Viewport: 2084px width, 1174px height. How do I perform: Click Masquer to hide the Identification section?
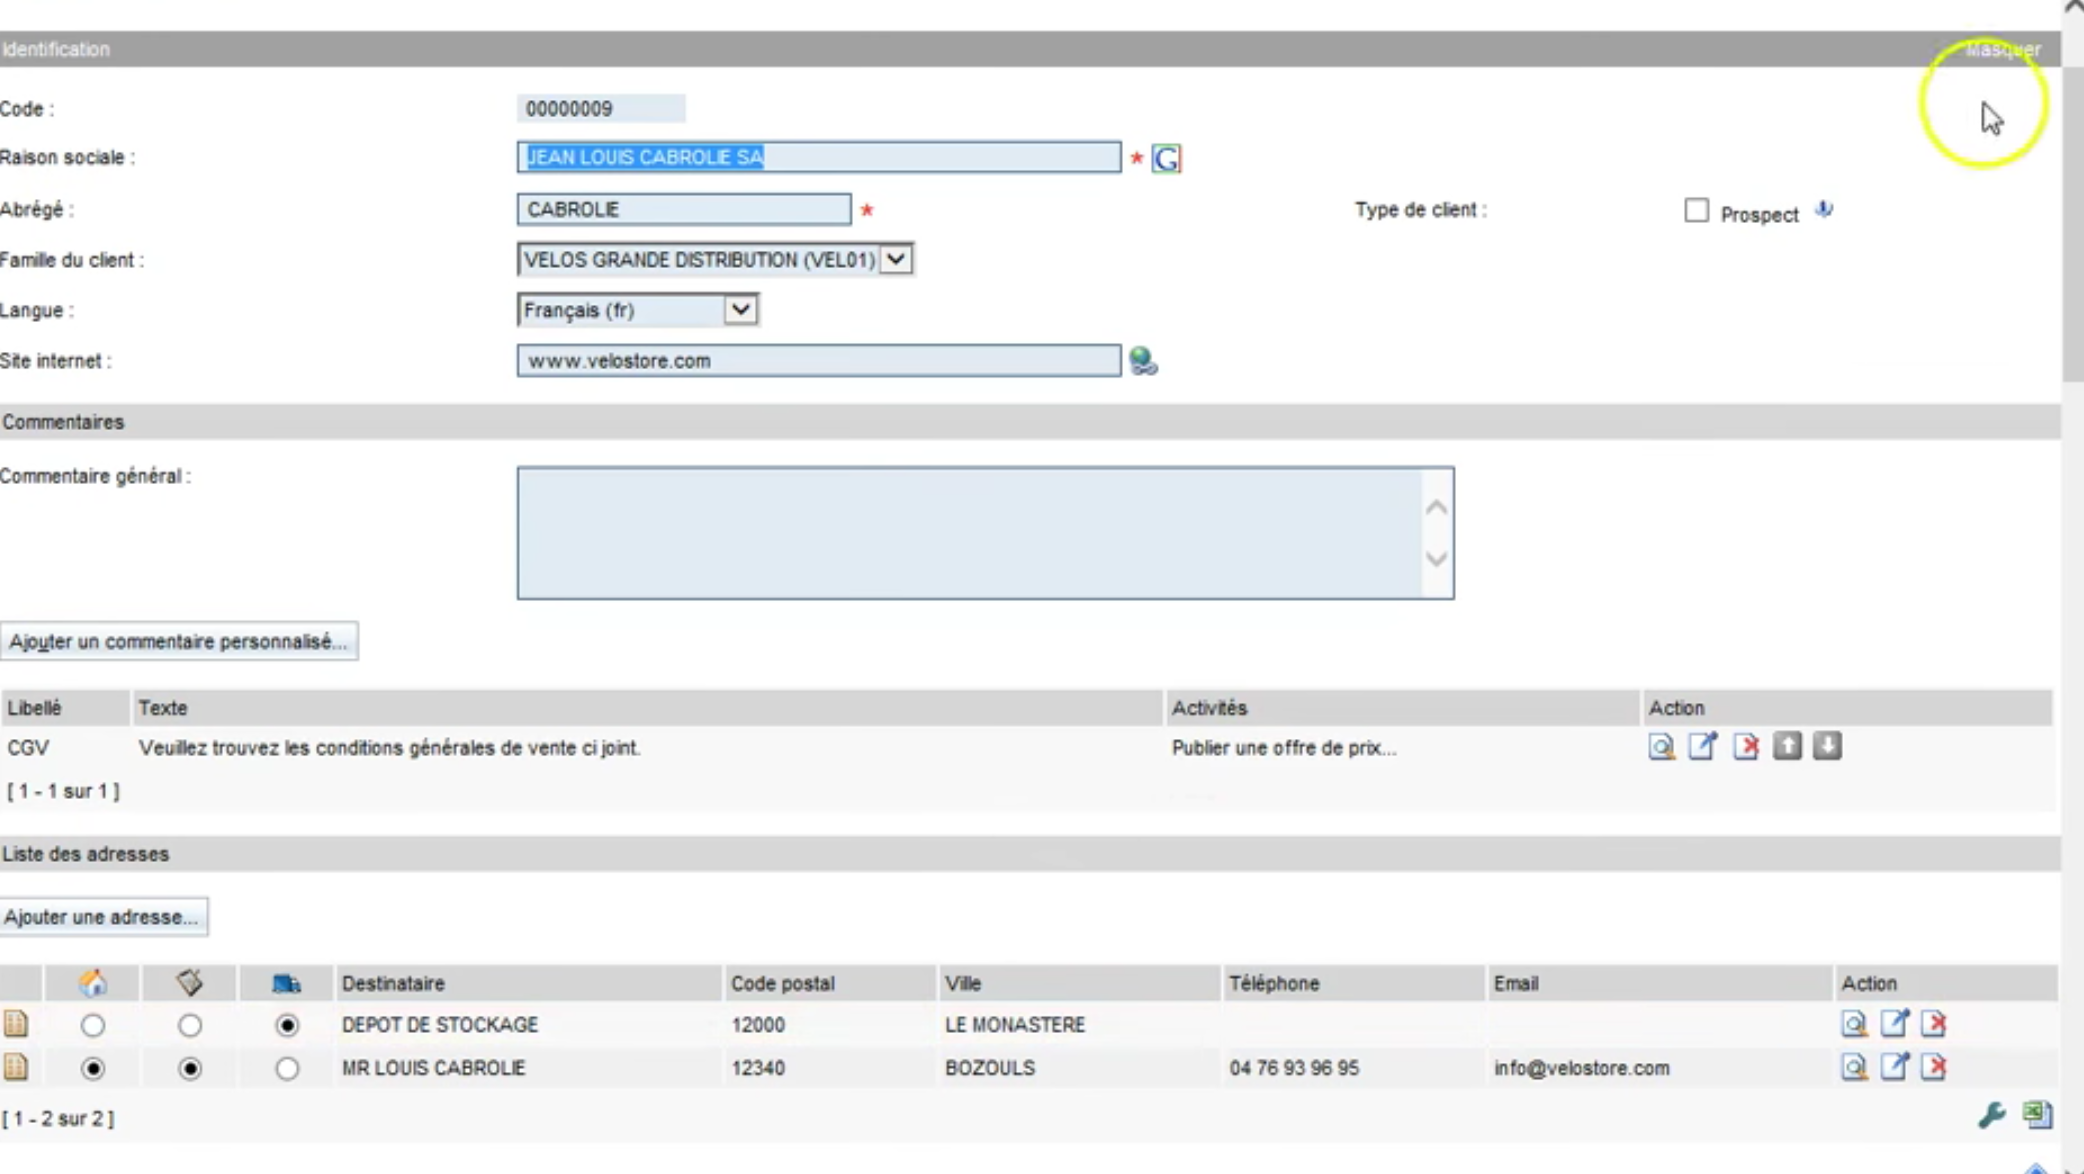point(2003,49)
